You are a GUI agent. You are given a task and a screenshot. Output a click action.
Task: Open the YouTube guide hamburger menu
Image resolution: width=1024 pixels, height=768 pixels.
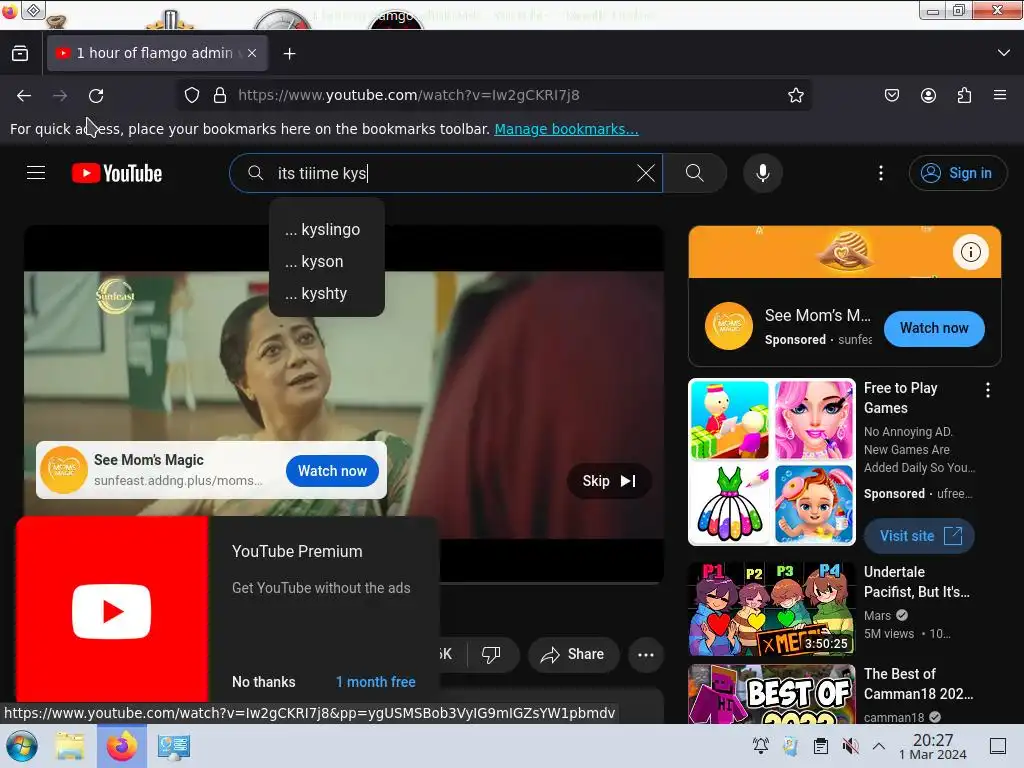click(x=36, y=173)
